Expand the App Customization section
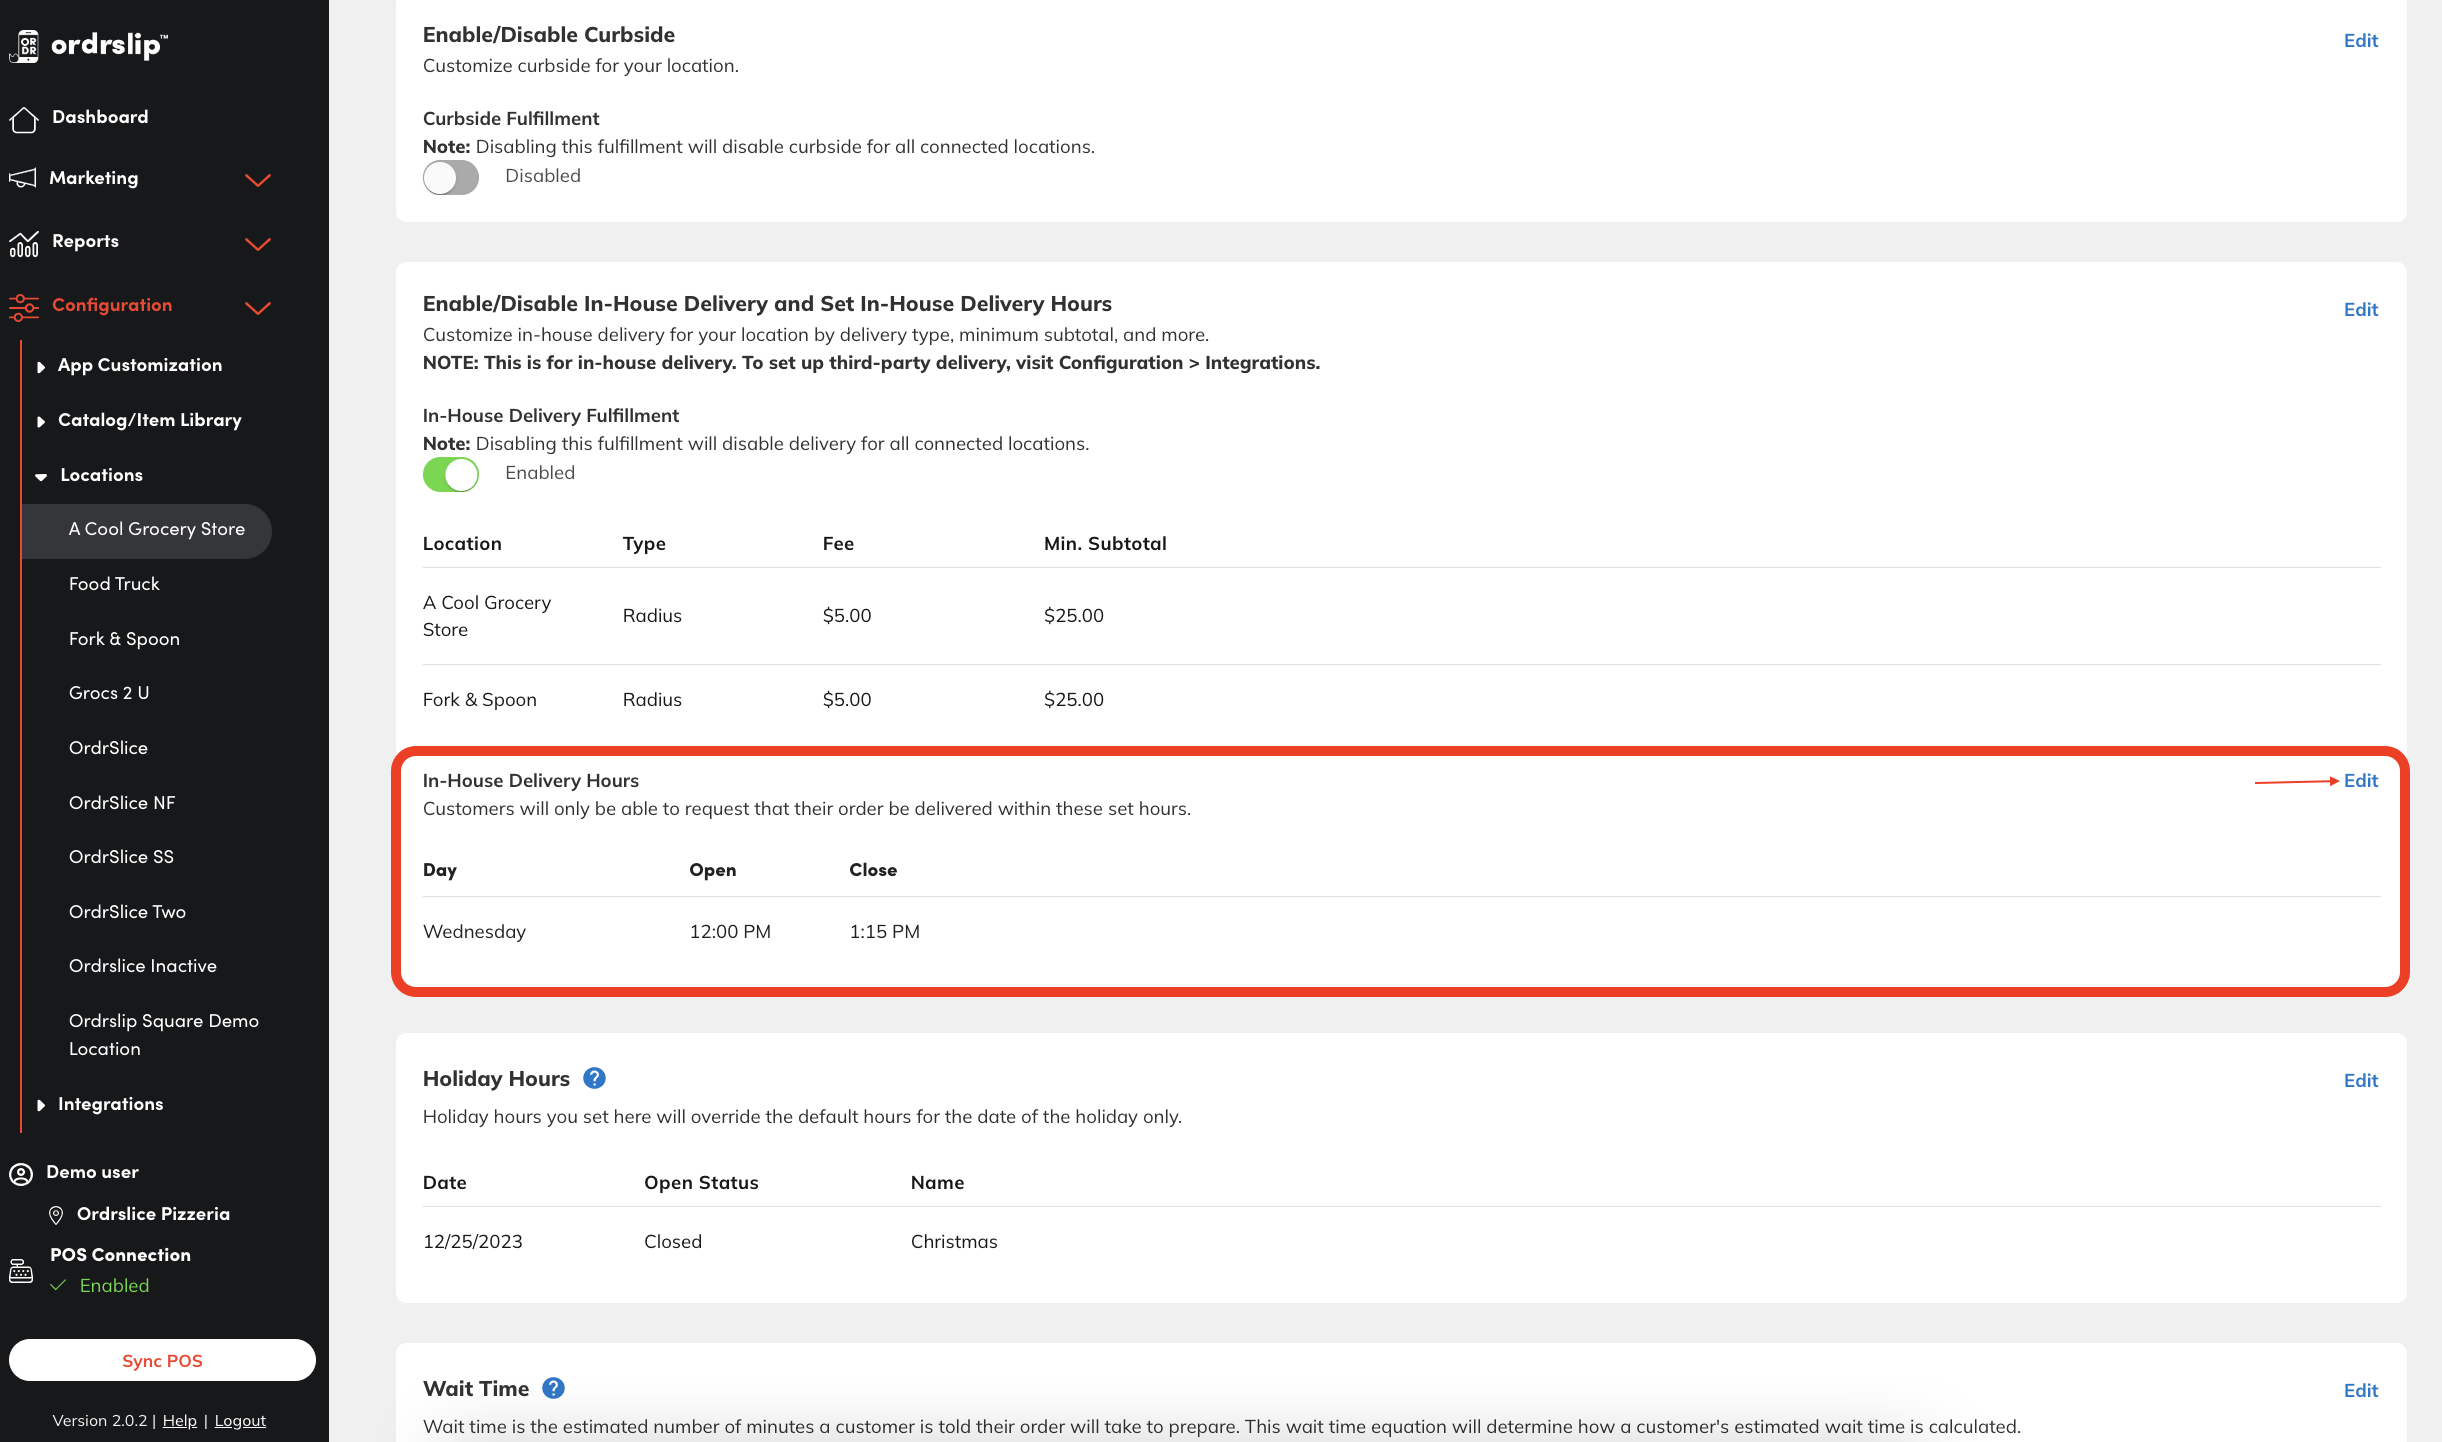The width and height of the screenshot is (2442, 1442). (140, 365)
